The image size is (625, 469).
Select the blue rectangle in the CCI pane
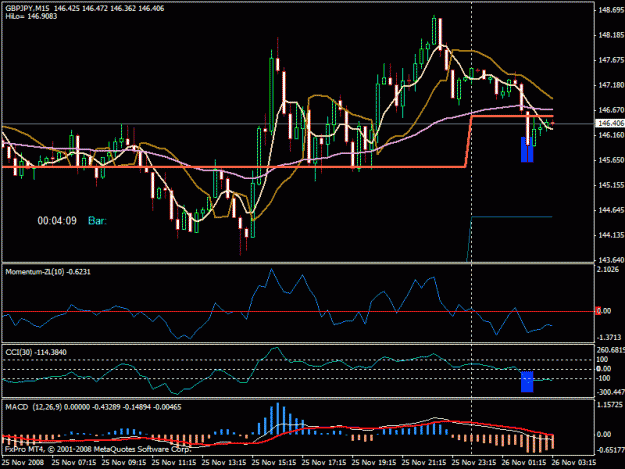pyautogui.click(x=527, y=382)
